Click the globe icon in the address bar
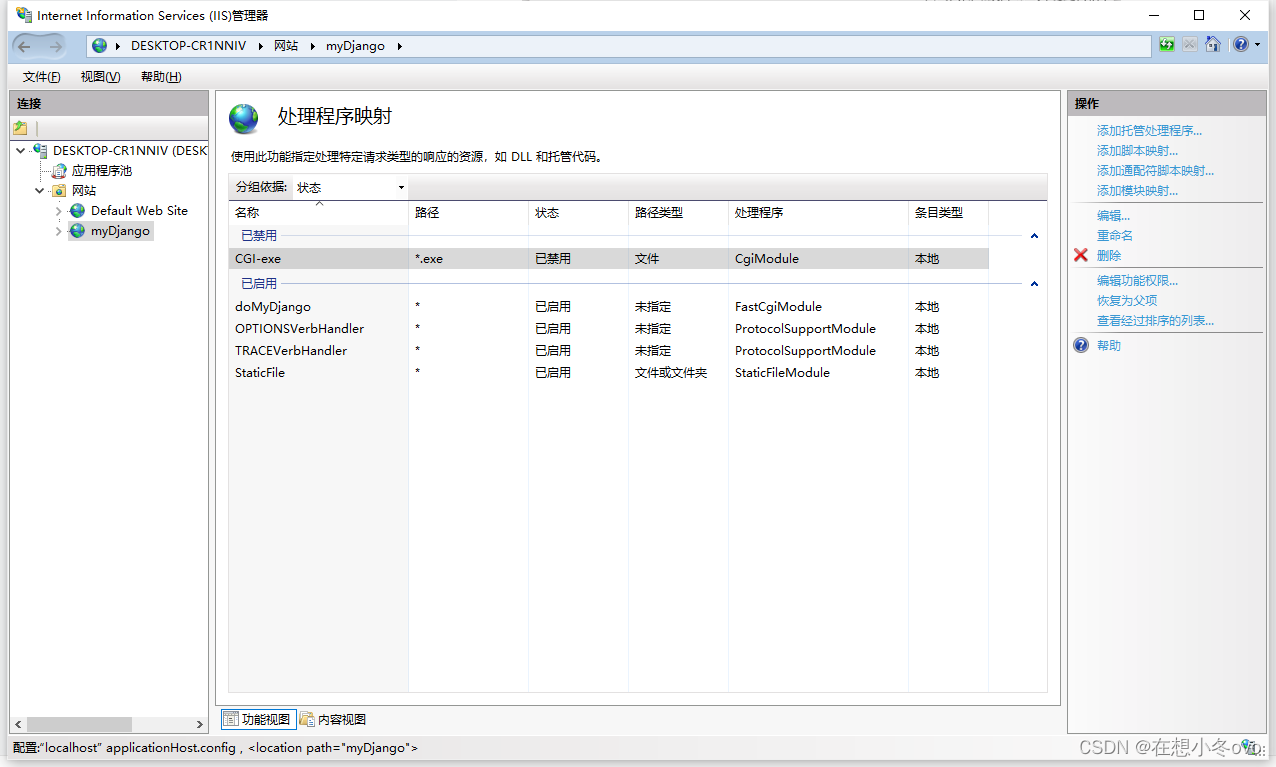Screen dimensions: 1276x767 coord(99,46)
